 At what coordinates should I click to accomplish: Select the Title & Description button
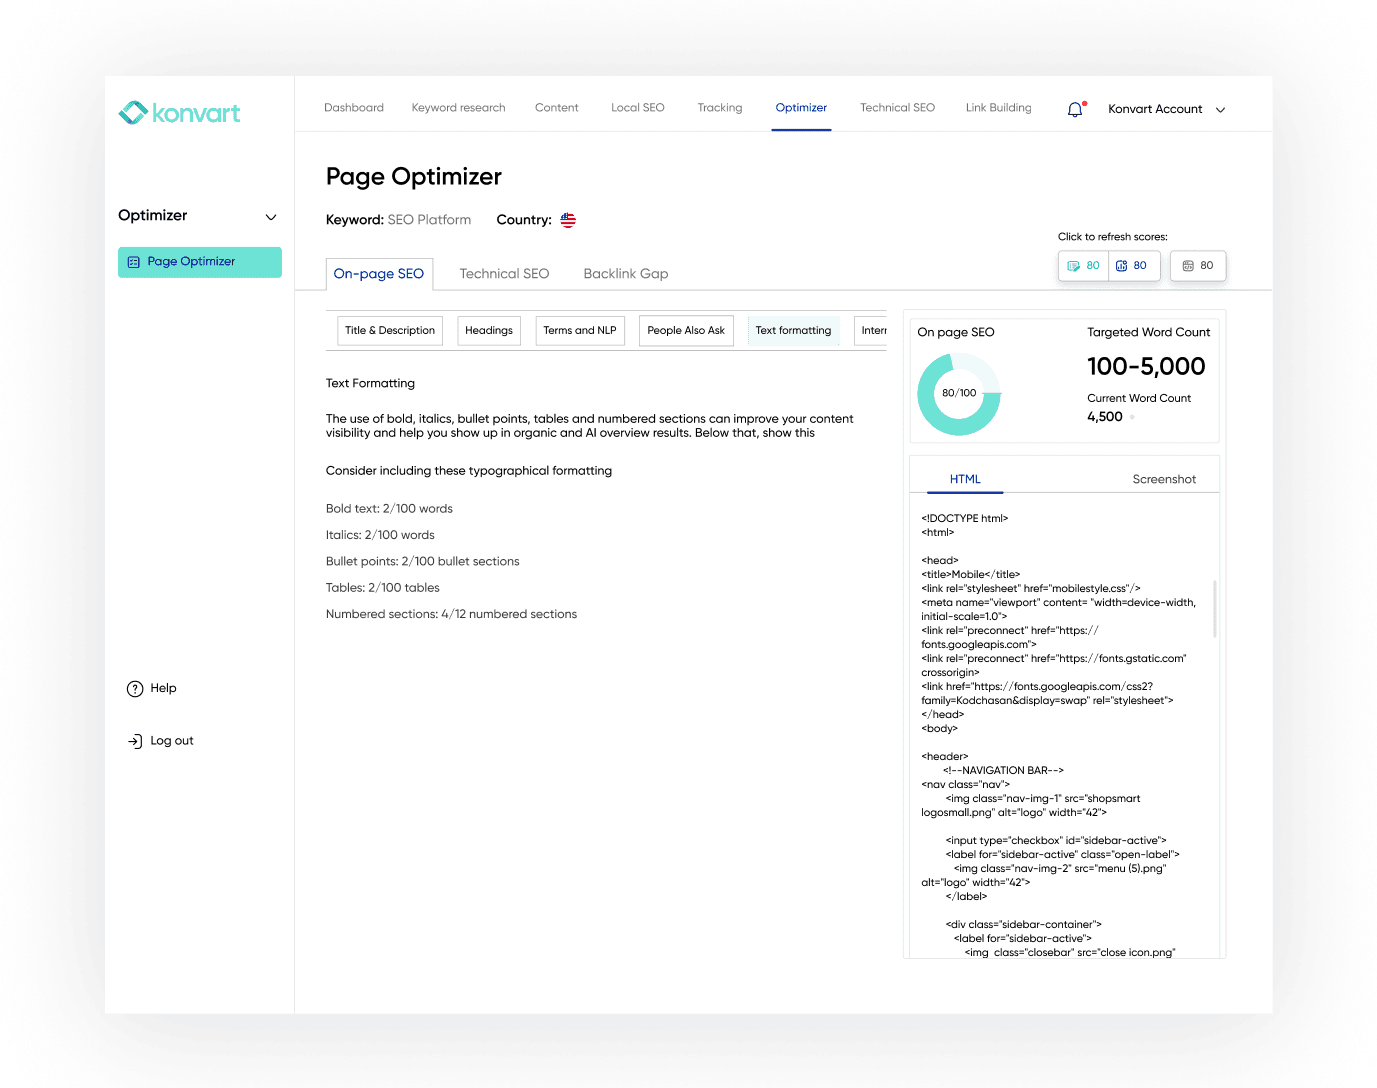tap(390, 331)
